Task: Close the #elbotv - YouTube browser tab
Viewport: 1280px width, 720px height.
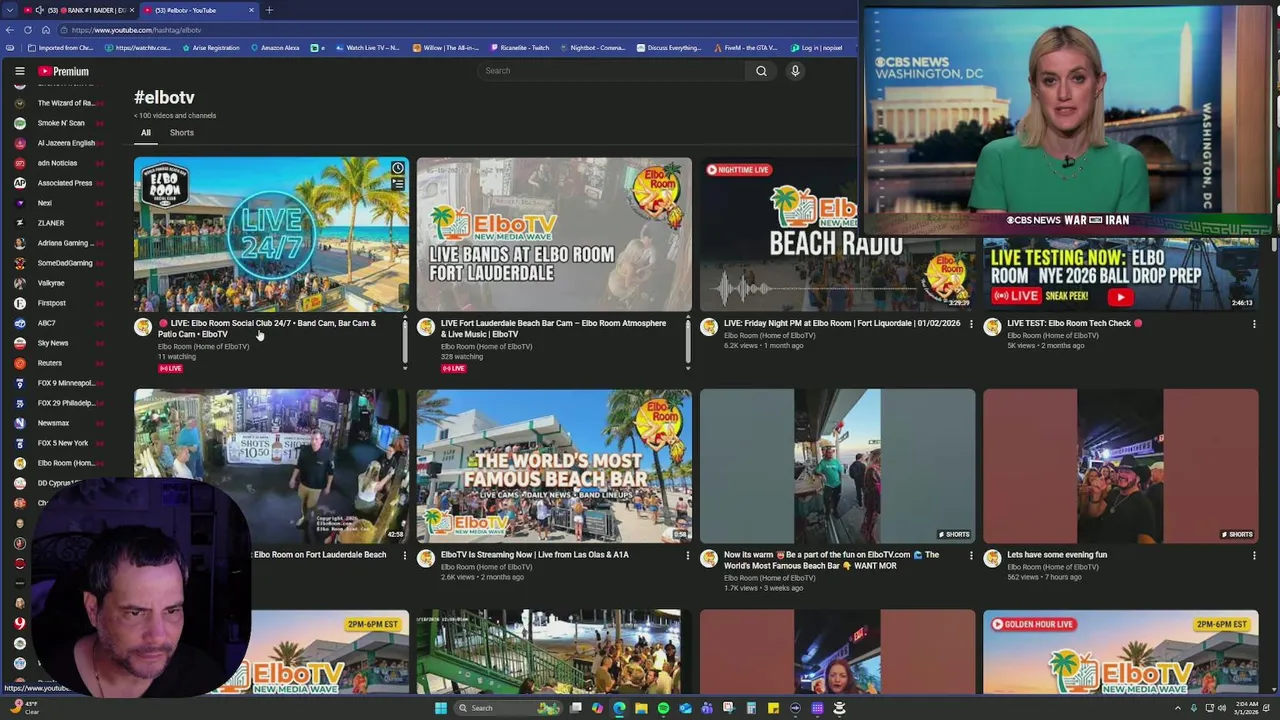Action: [251, 10]
